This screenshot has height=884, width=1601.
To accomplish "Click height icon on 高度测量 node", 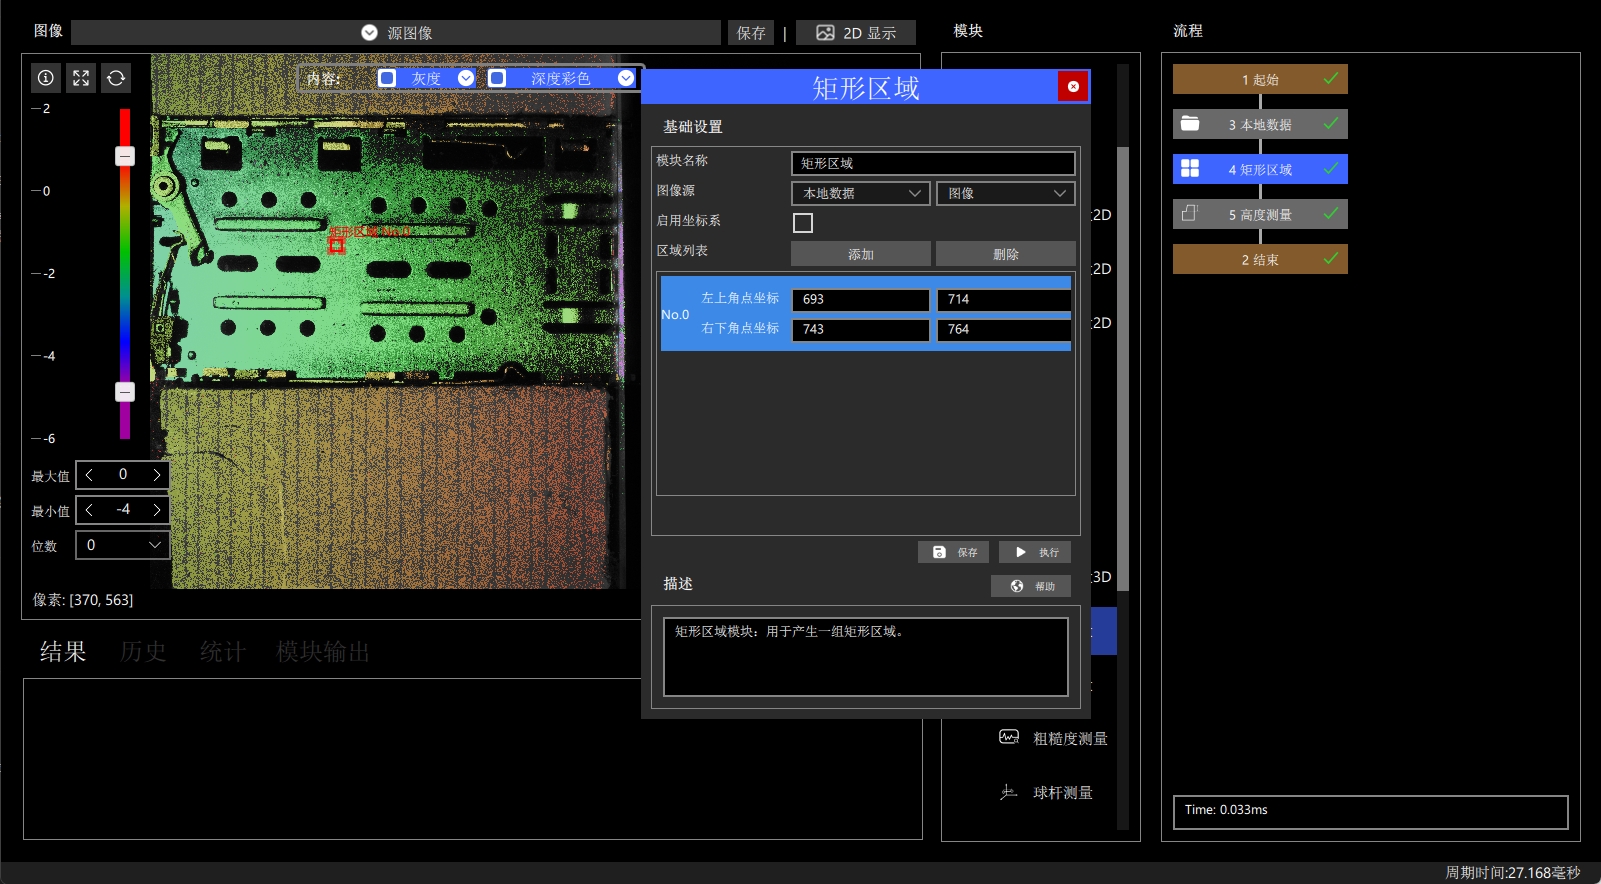I will (1190, 214).
